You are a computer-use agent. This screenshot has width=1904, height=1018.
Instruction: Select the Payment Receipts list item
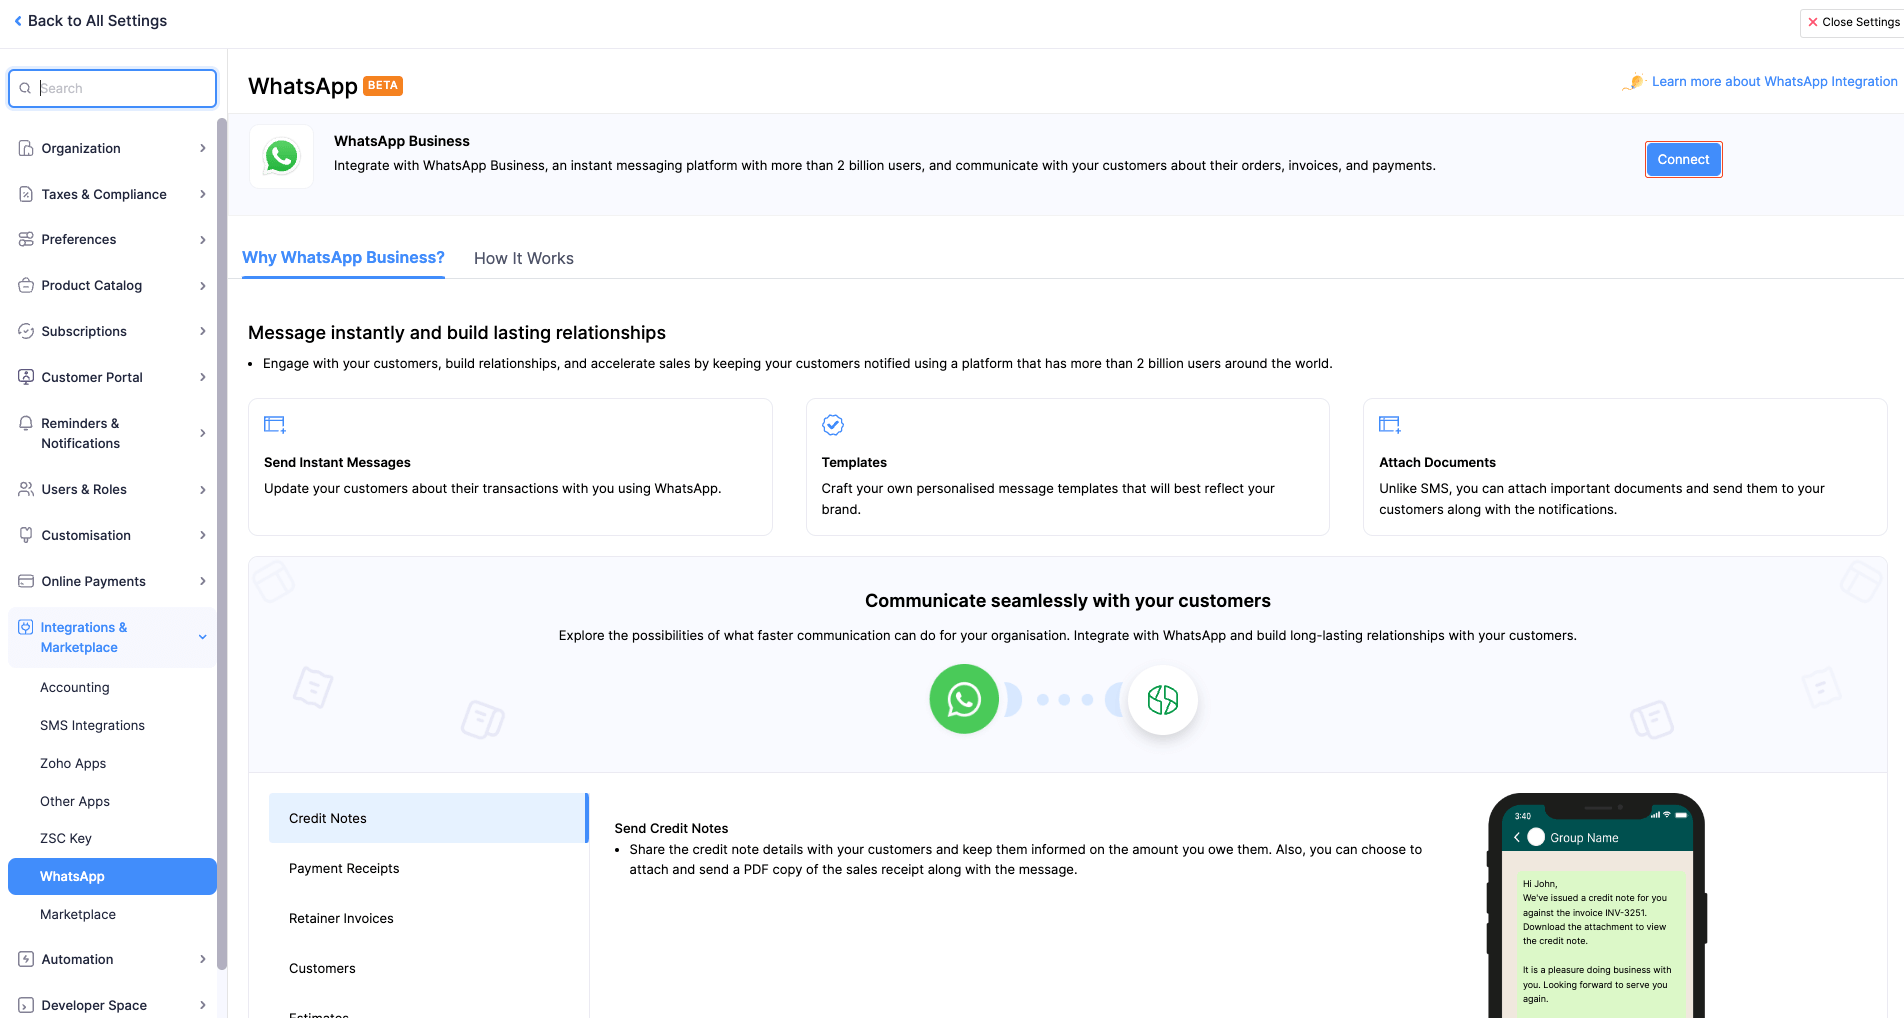point(344,868)
